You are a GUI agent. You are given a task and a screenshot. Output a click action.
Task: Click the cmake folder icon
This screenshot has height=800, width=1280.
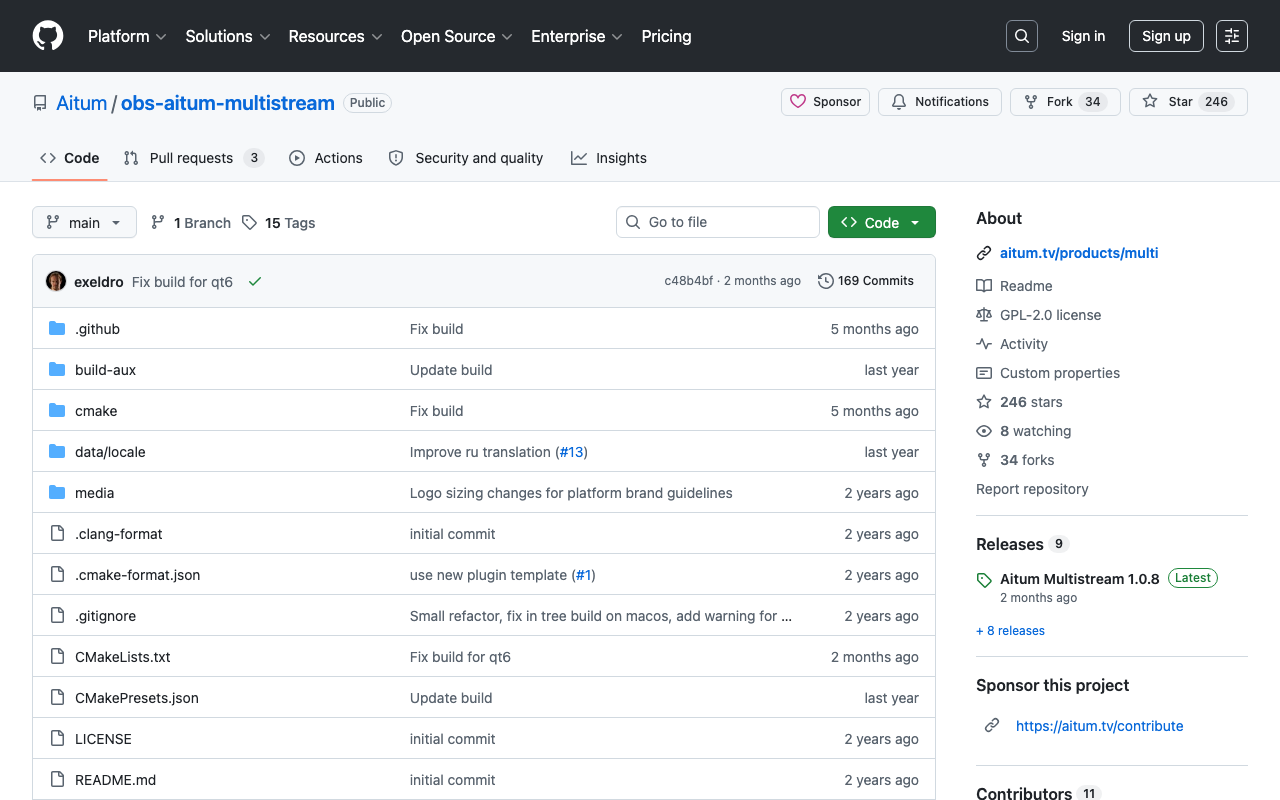tap(57, 411)
